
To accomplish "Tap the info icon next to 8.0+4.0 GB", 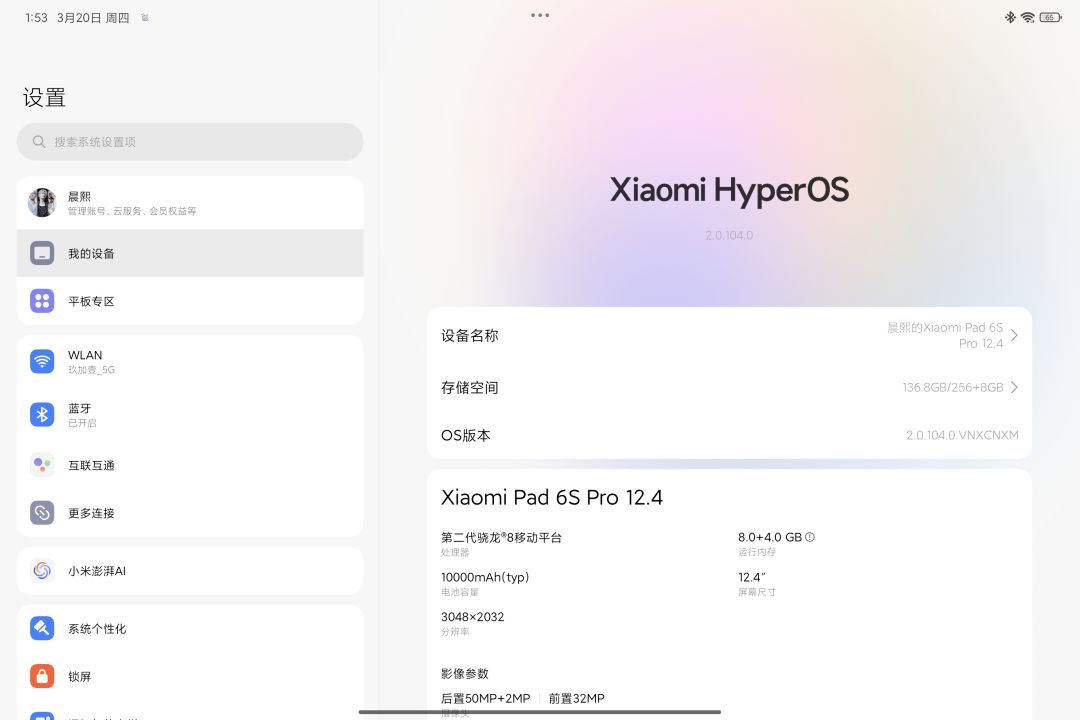I will (810, 537).
